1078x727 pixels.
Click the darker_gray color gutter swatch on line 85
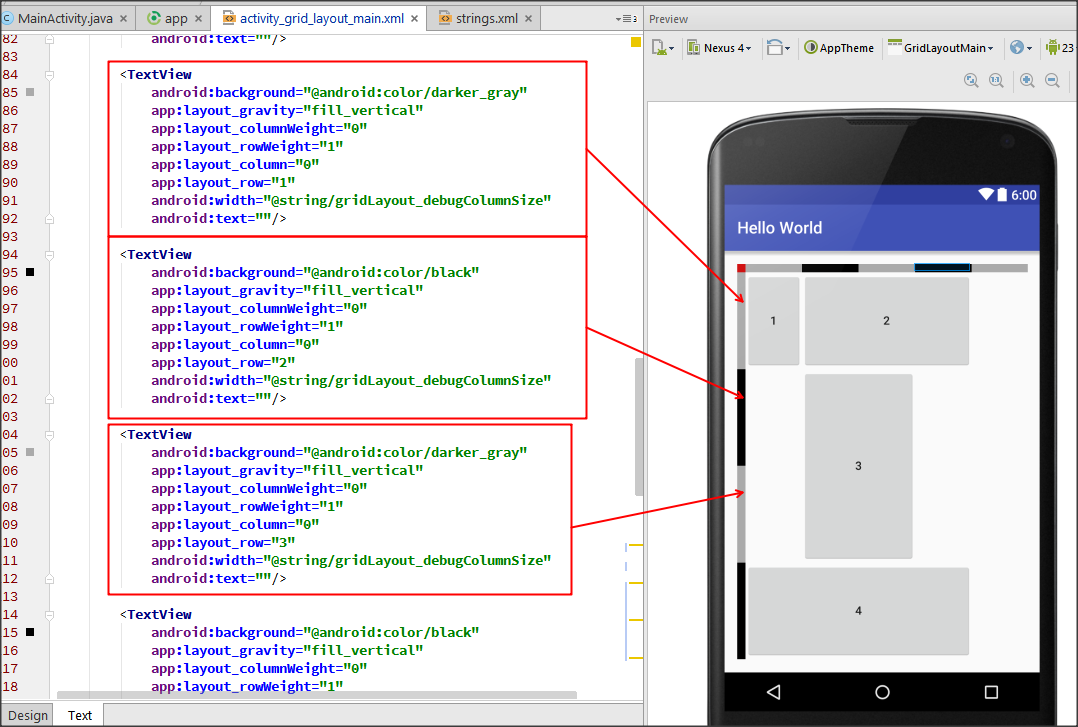pyautogui.click(x=30, y=92)
